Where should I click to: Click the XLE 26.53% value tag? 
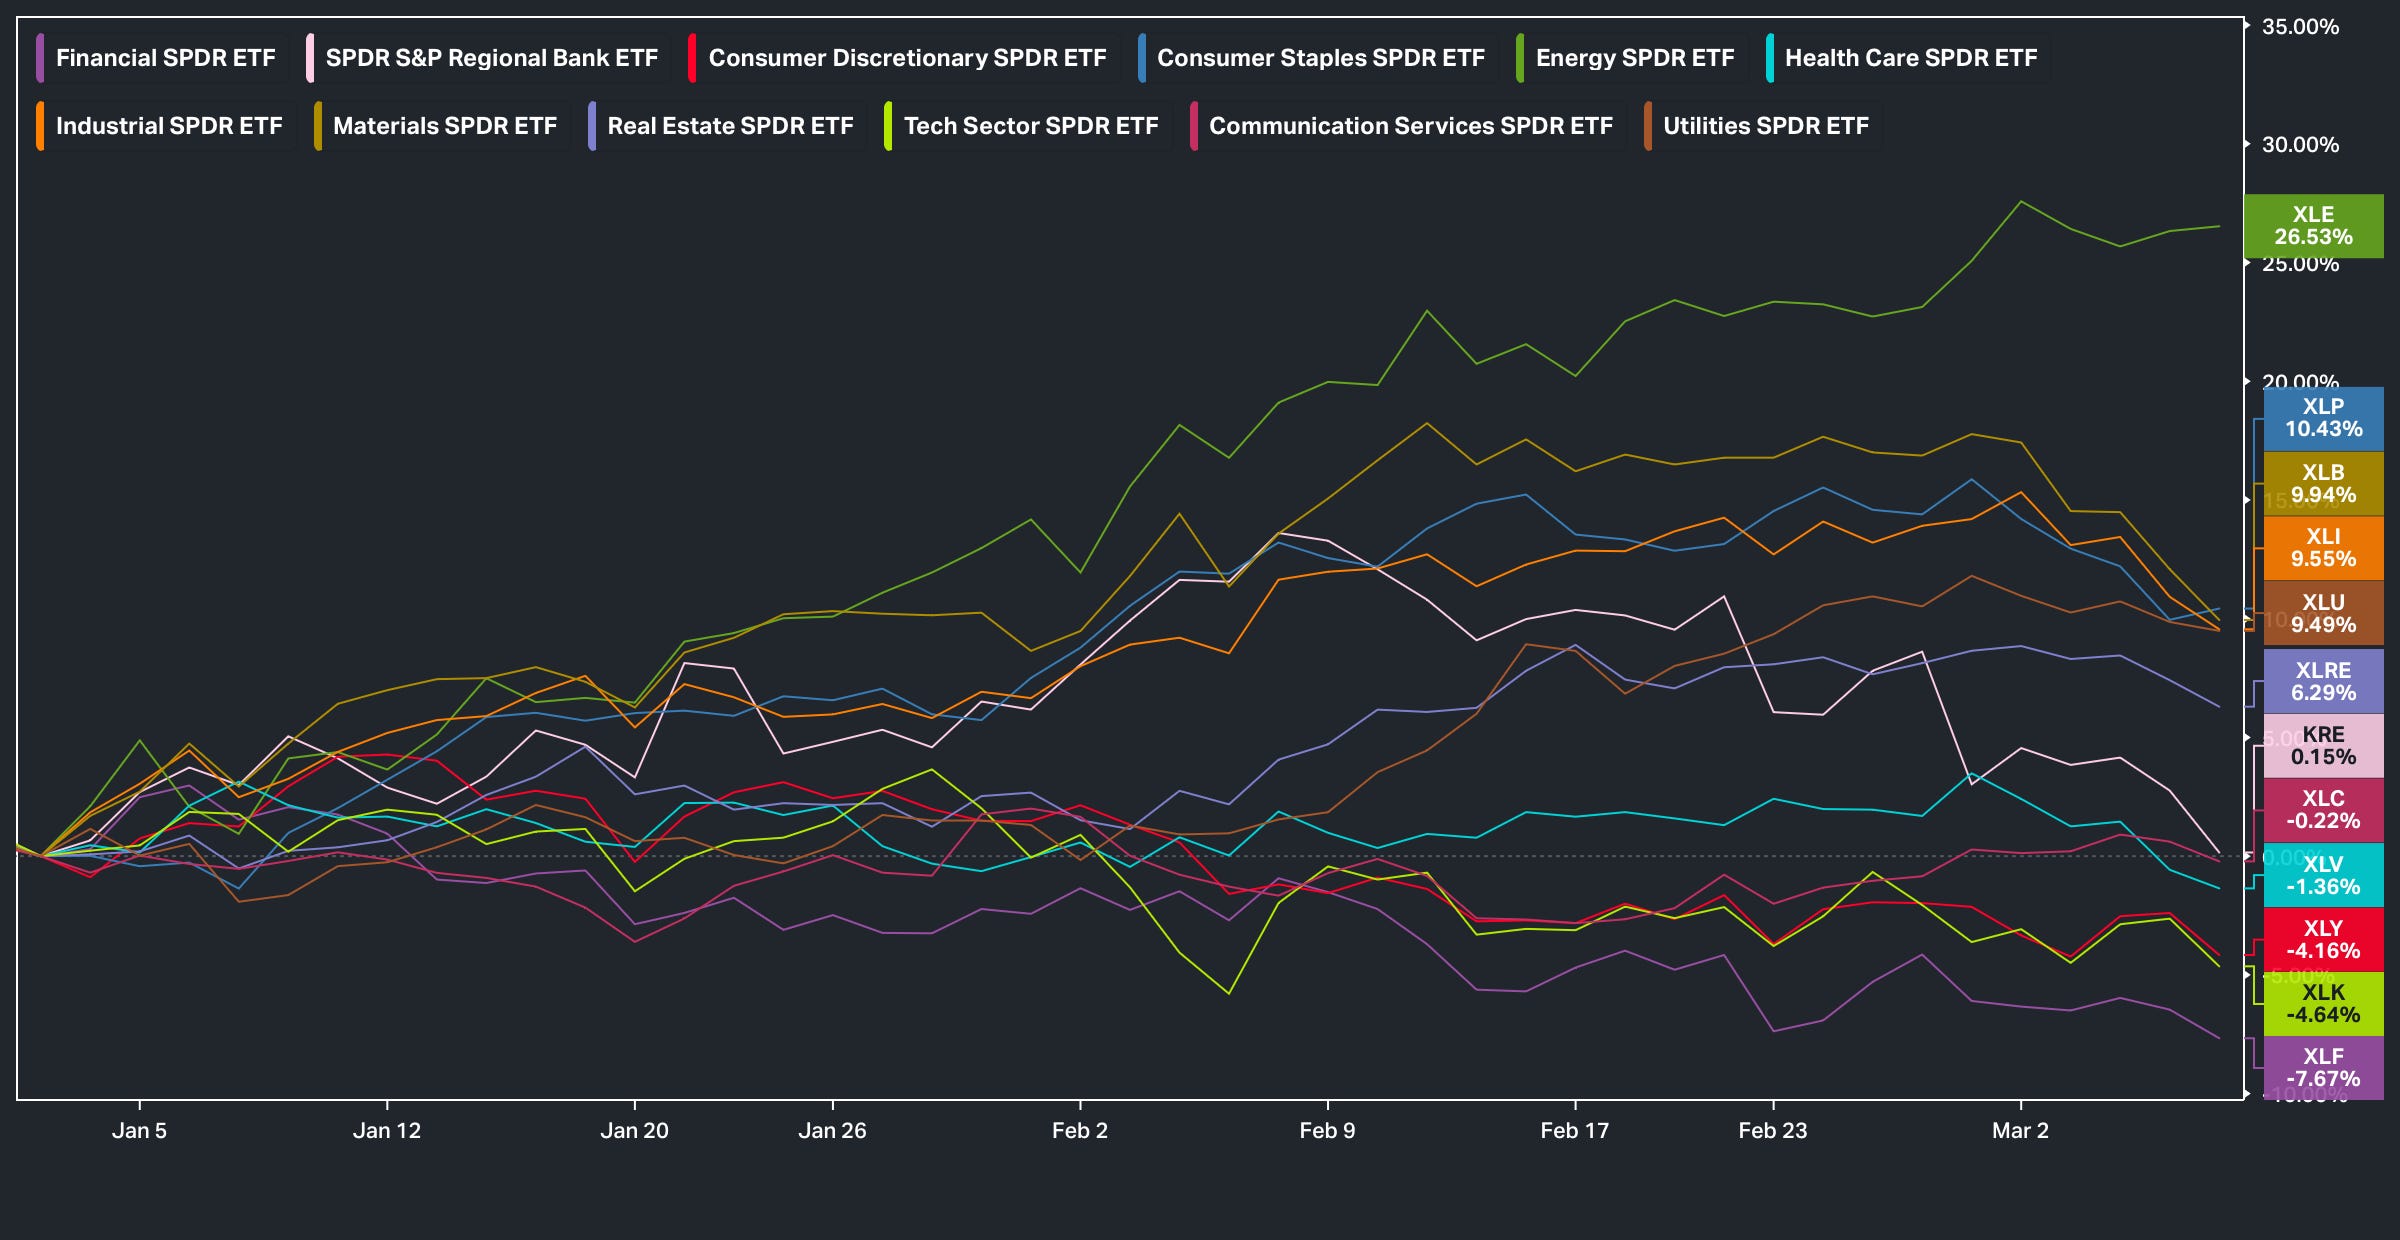[2313, 226]
